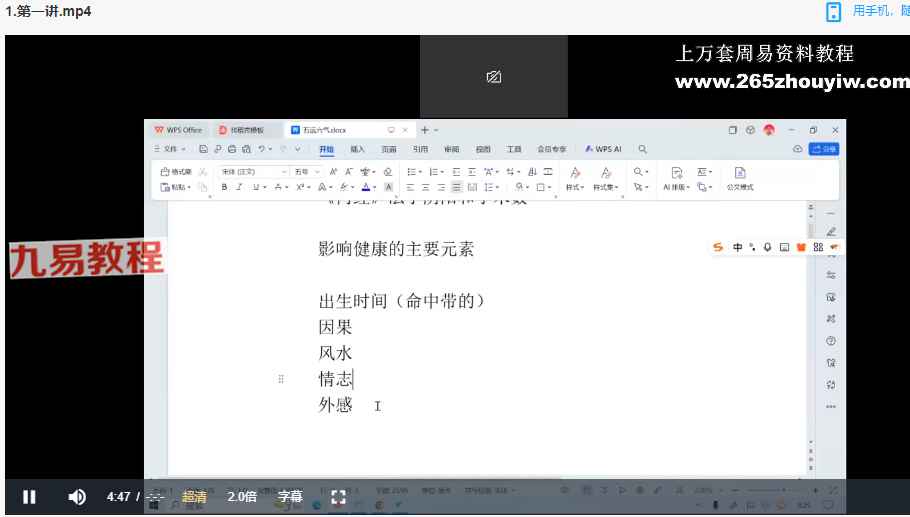Open the font name dropdown 宋体
The height and width of the screenshot is (517, 910).
click(253, 172)
